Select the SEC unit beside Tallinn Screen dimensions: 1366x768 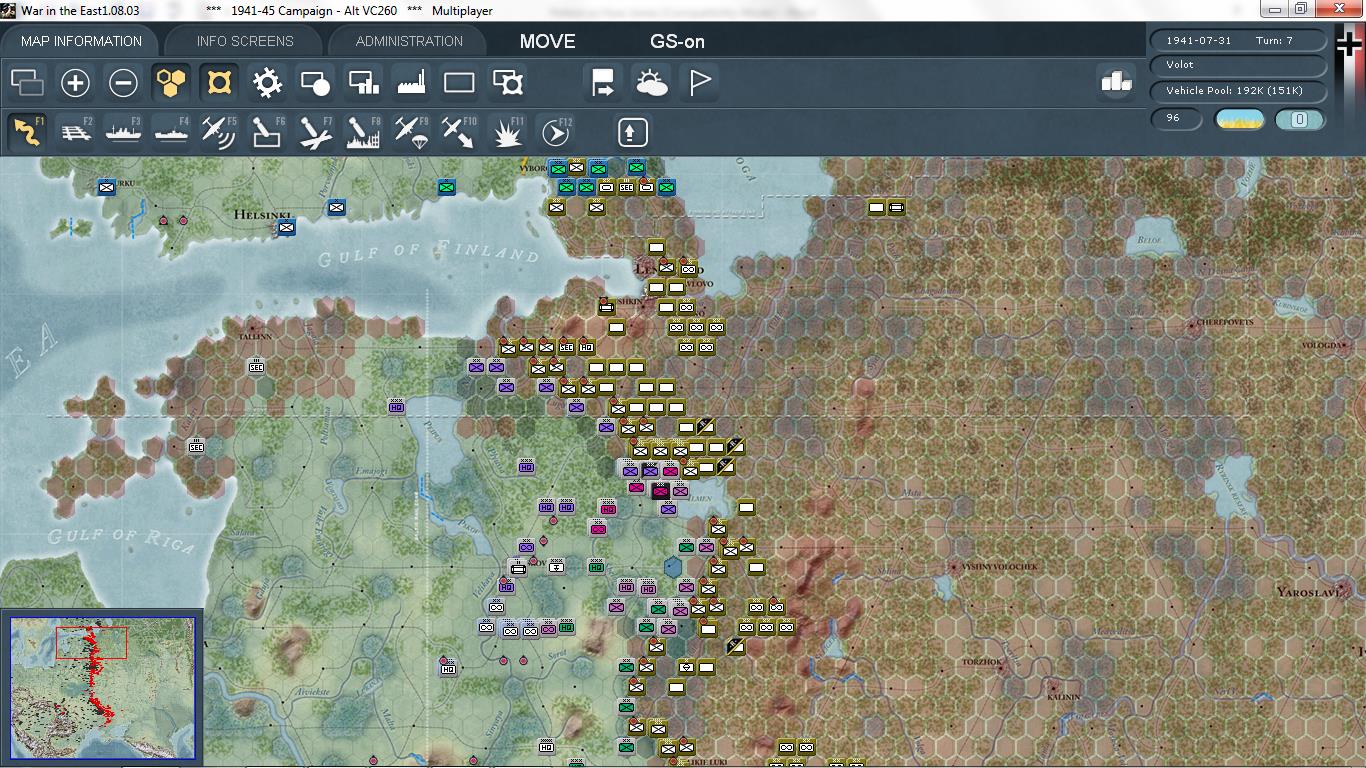[257, 366]
